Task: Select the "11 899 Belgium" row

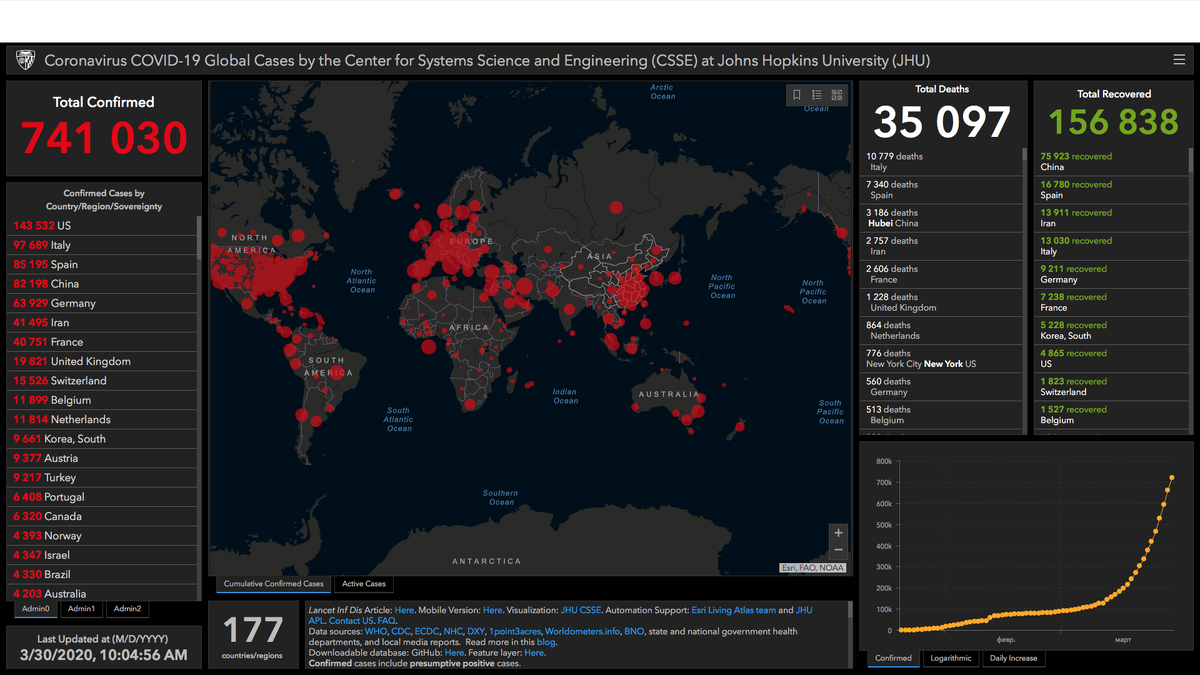Action: 103,400
